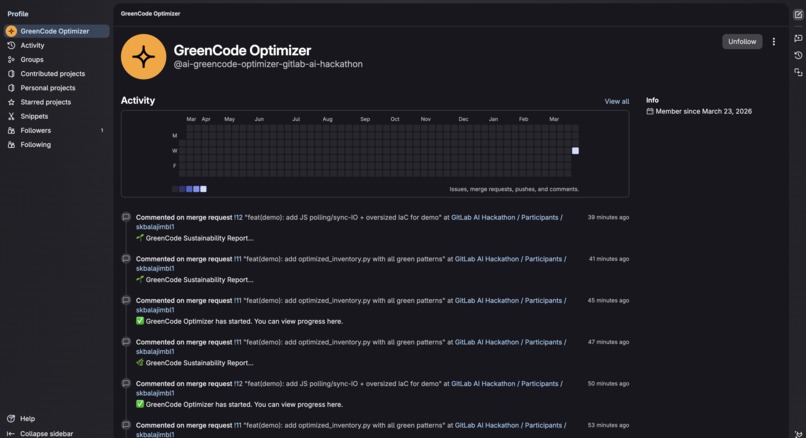Viewport: 806px width, 438px height.
Task: Click Participants link in 45-minute entry
Action: point(543,301)
